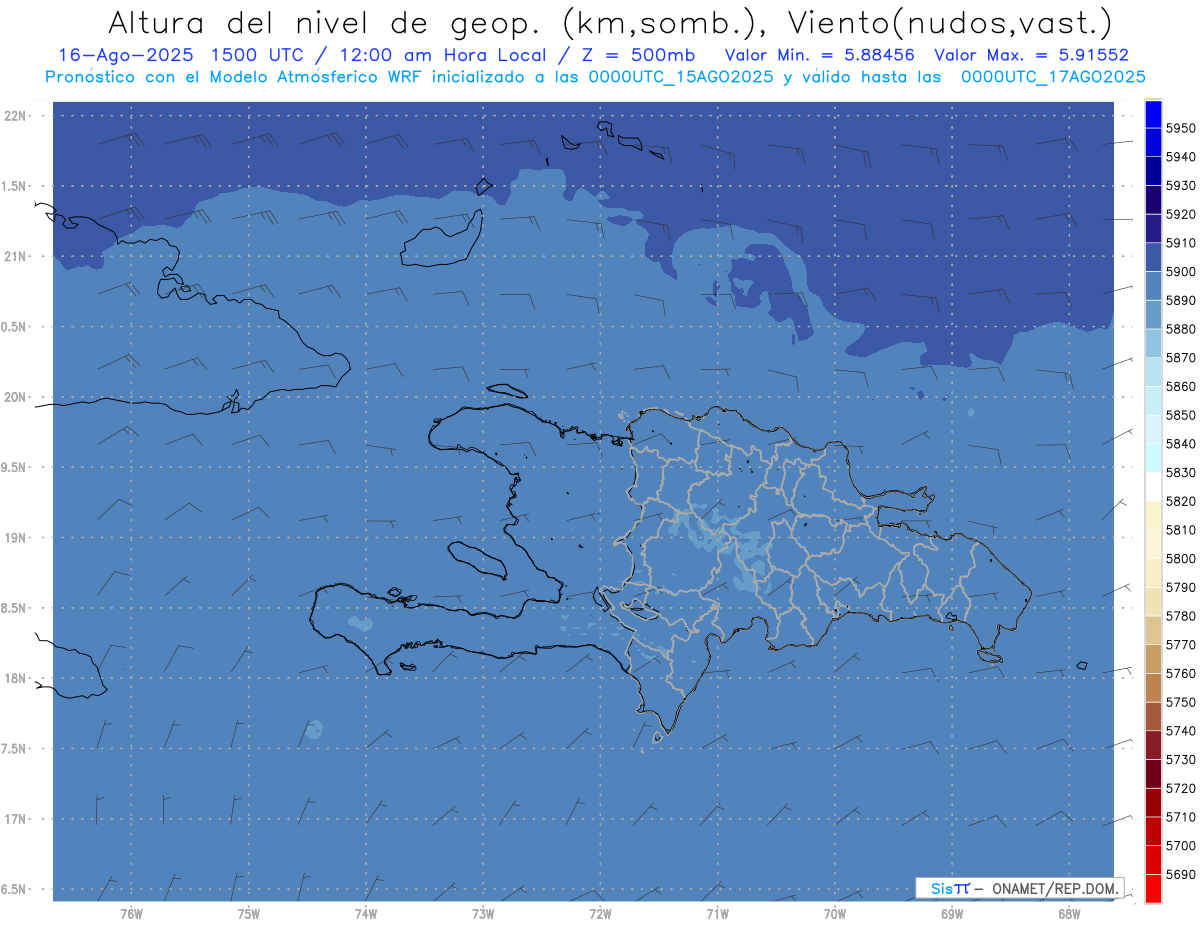Click the '16-Ago-2025' date text
The height and width of the screenshot is (927, 1200).
126,55
